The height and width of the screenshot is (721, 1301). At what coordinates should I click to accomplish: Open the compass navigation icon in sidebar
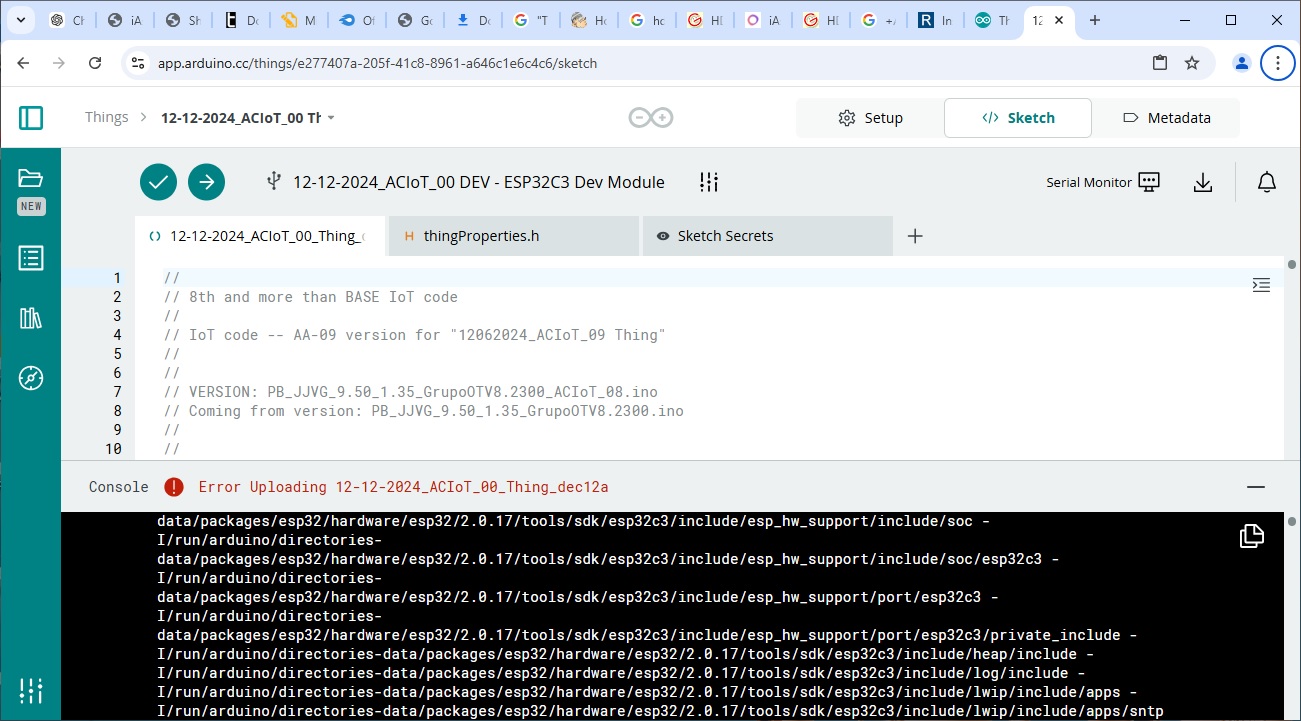31,378
